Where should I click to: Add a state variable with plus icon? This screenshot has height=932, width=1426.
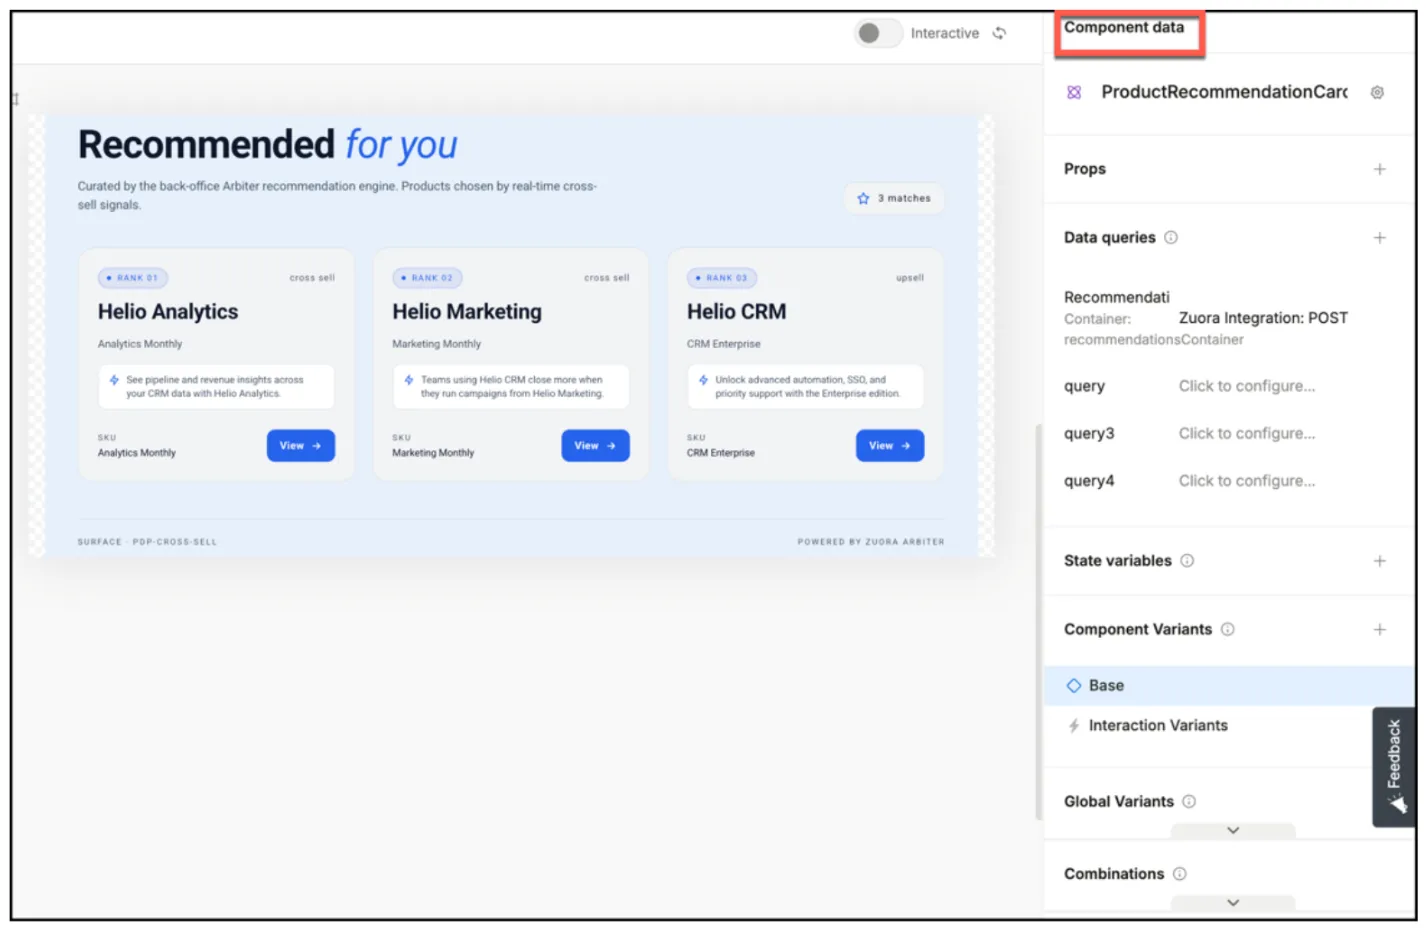1379,561
